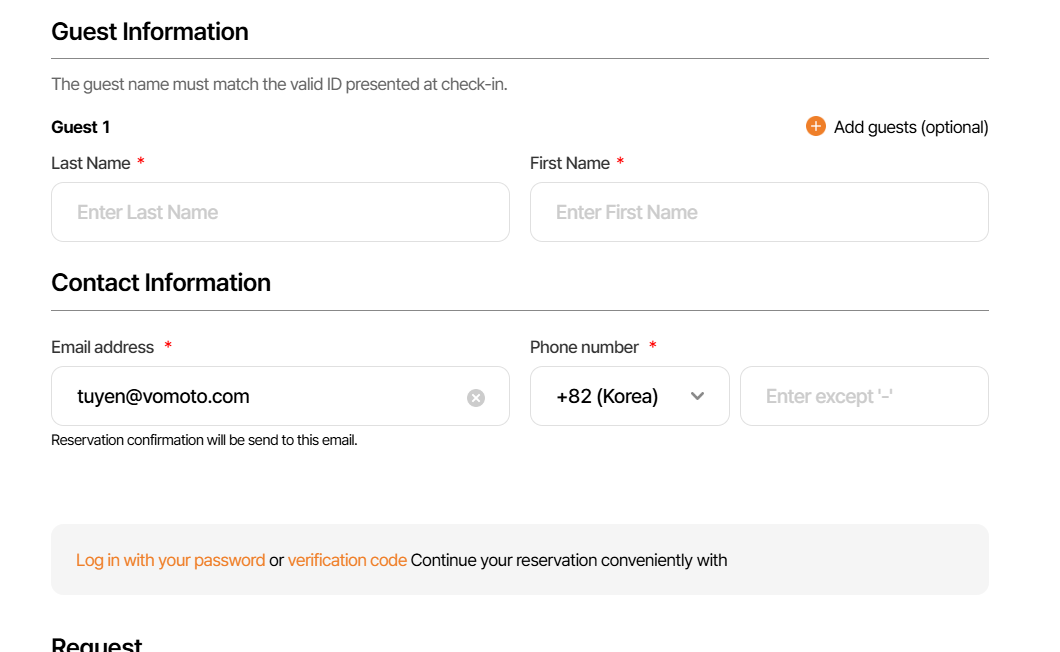Focus the Enter Last Name field
Screen dimensions: 1060x652
point(280,212)
